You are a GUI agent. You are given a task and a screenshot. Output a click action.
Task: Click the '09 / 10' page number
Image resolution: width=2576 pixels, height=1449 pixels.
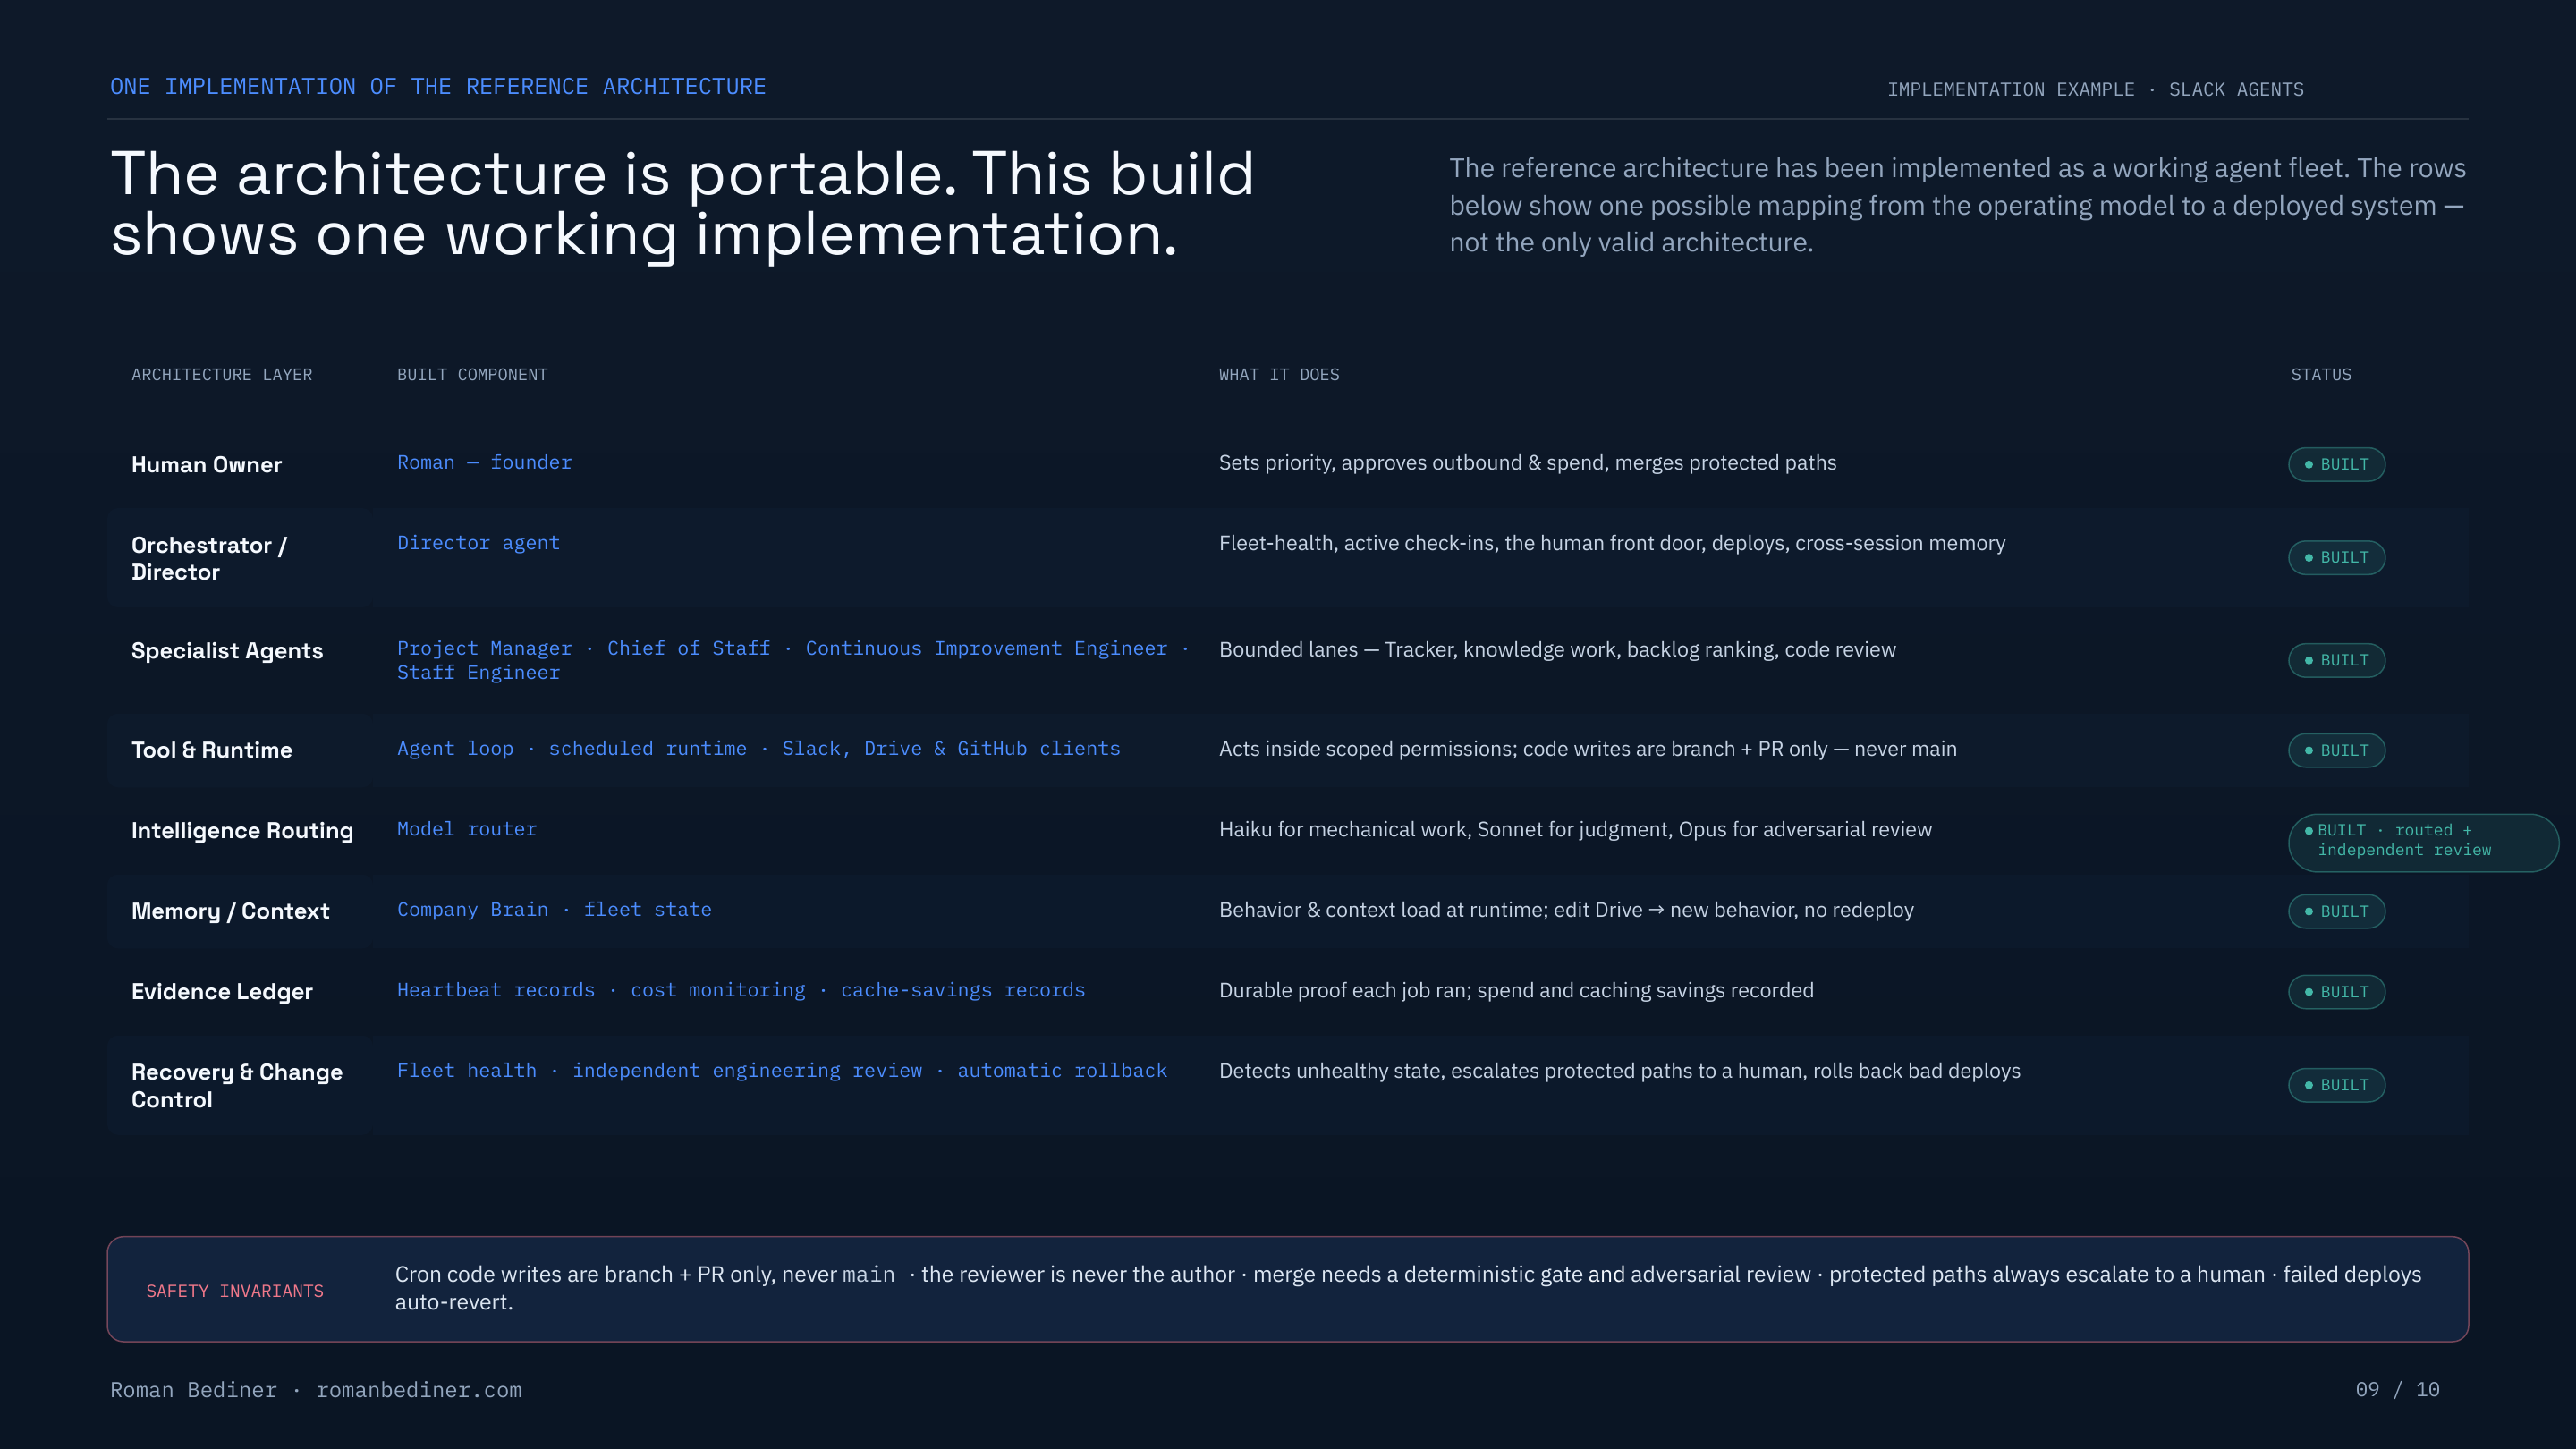(2397, 1389)
